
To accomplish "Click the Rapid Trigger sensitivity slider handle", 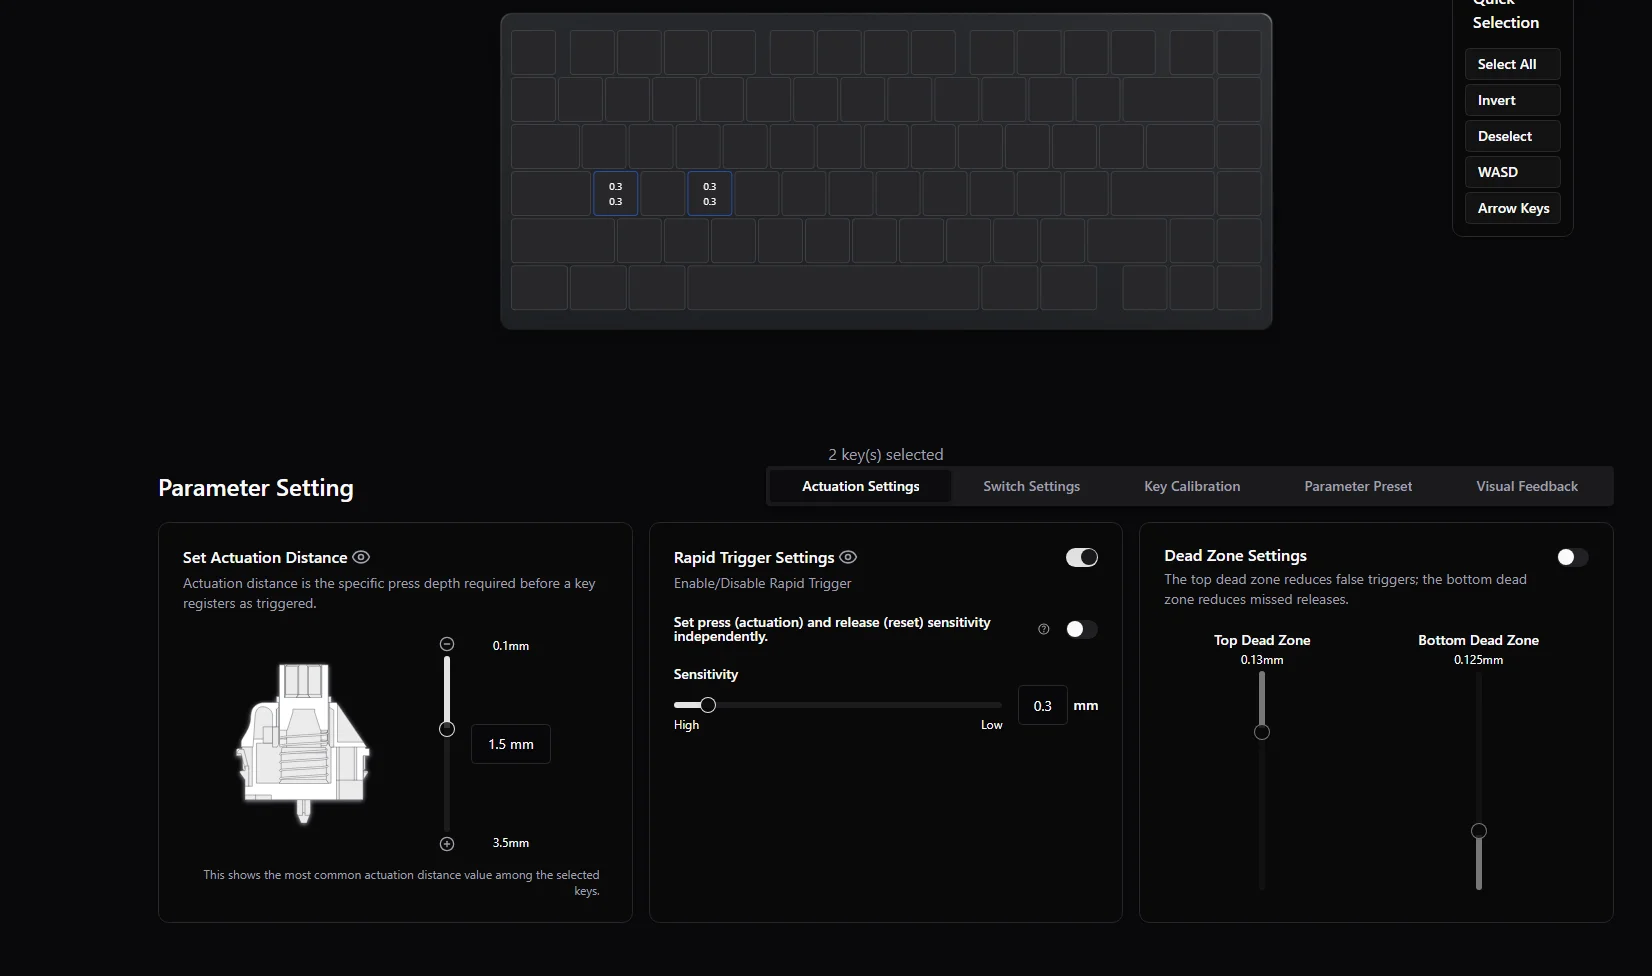I will click(708, 705).
